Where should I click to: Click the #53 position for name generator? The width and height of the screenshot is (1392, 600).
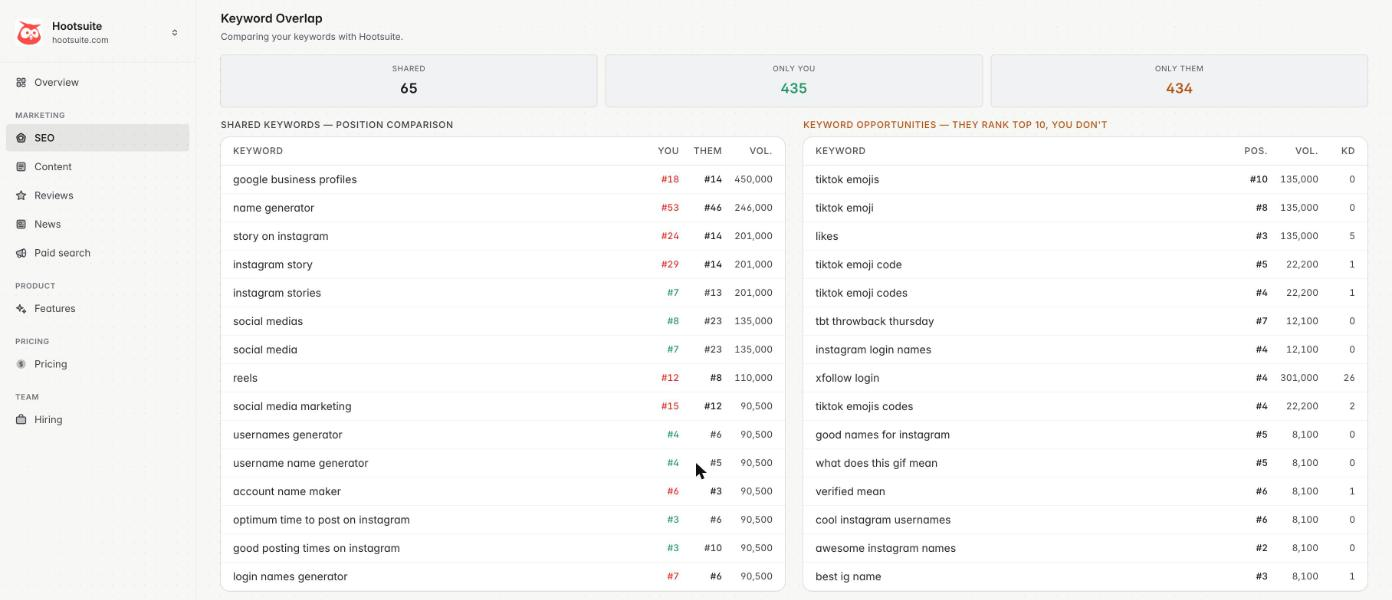point(670,208)
